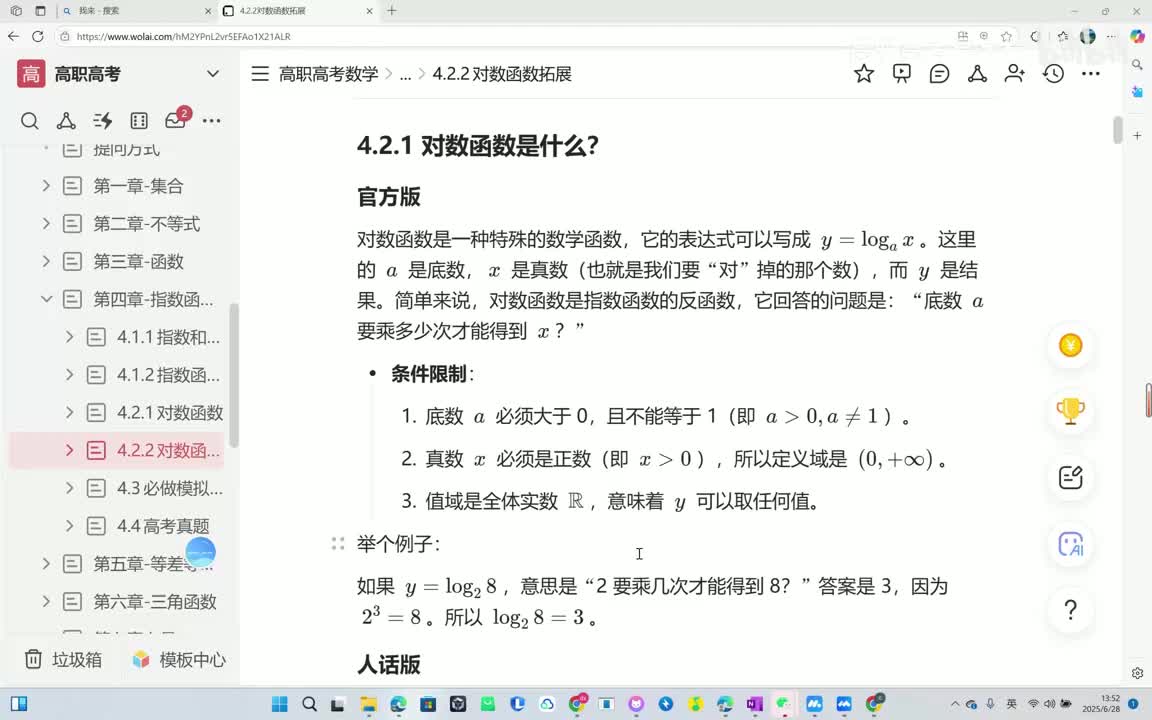Click the 条件限制 bullet text

428,374
